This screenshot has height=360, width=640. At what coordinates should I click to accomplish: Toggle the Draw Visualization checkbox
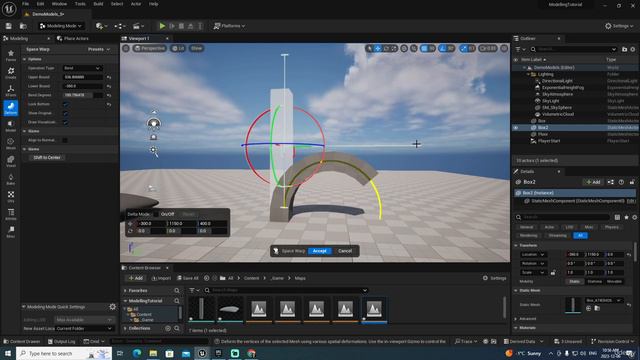point(66,122)
